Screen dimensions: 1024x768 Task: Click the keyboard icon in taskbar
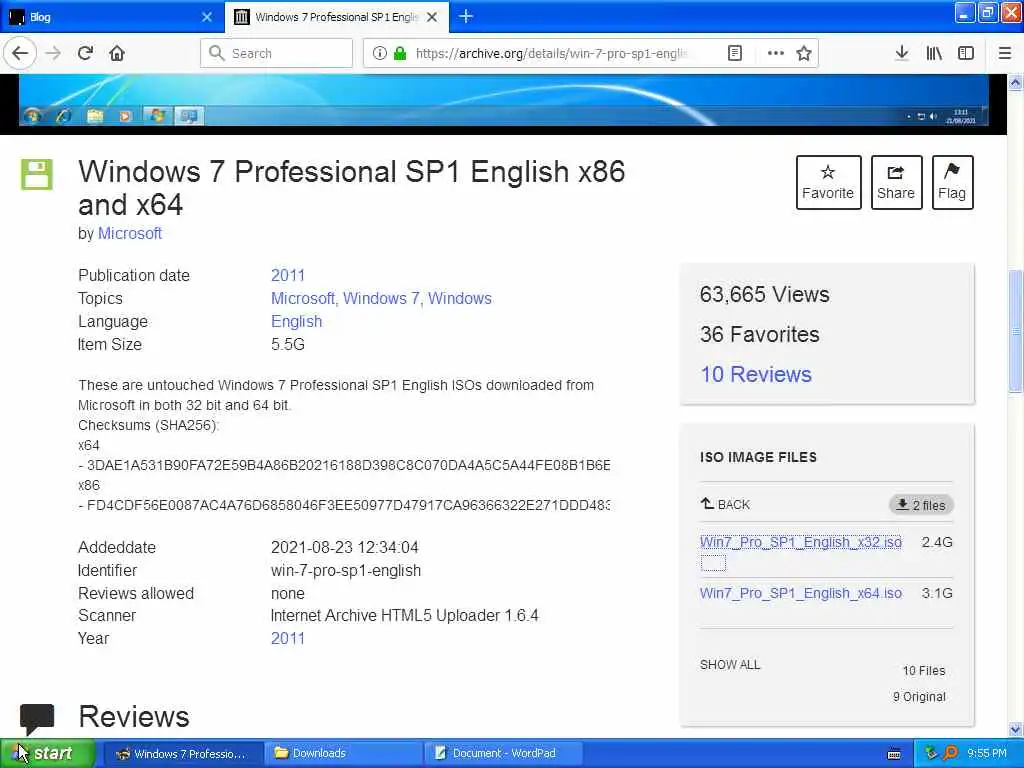pos(894,754)
